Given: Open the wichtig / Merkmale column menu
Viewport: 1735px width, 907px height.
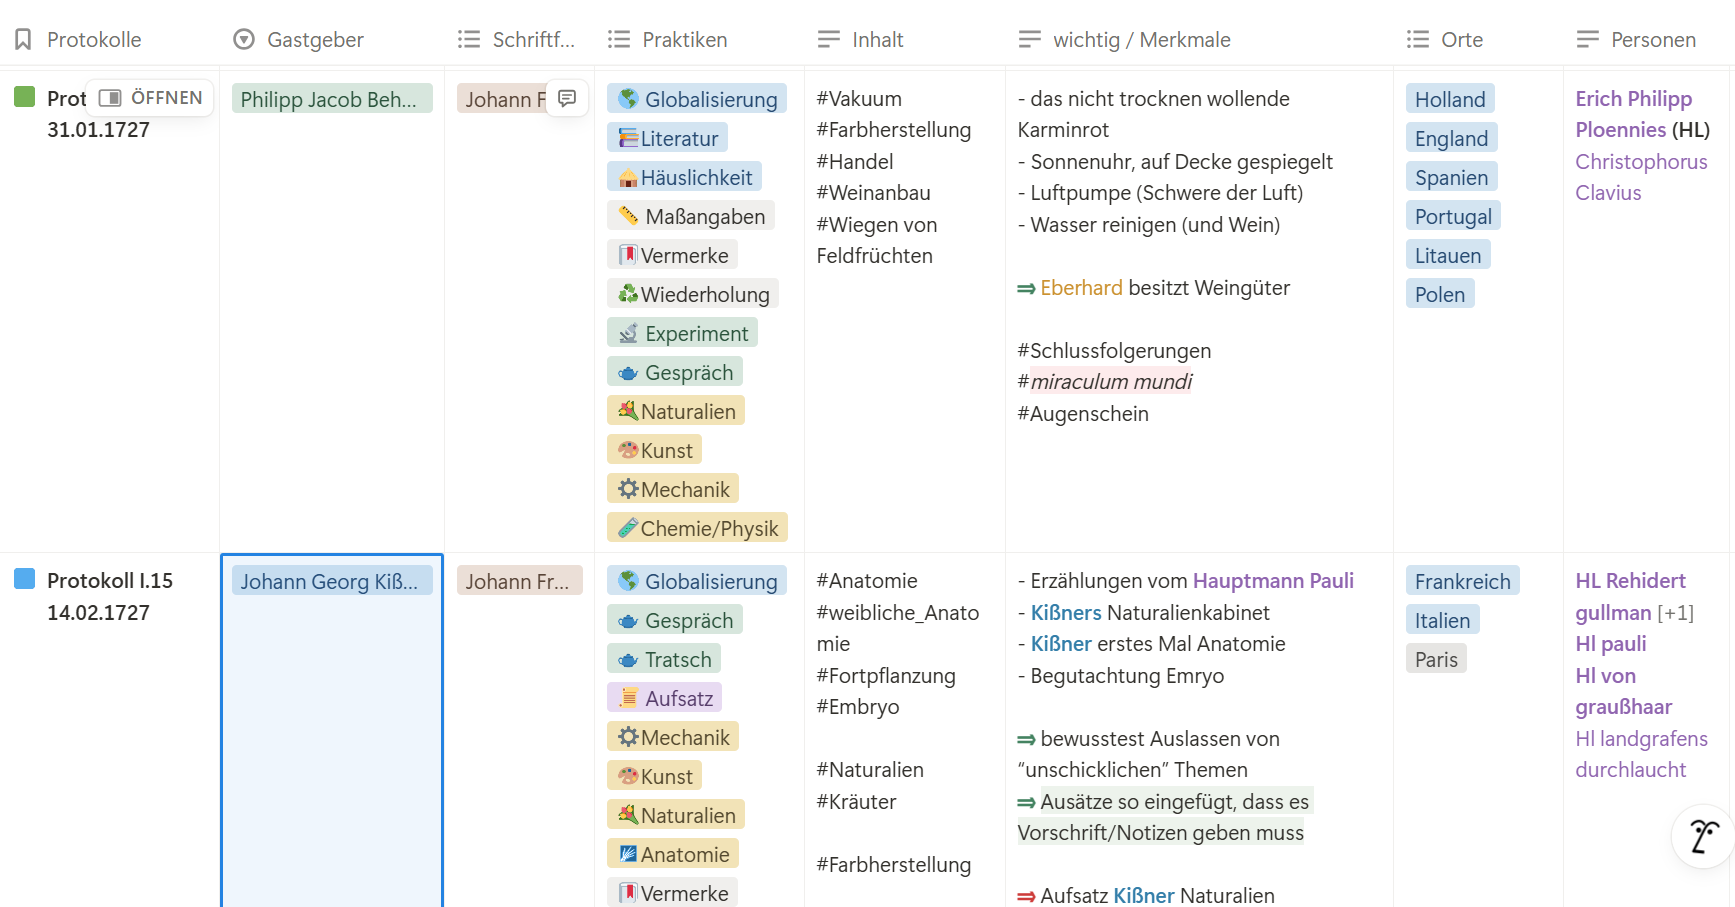Looking at the screenshot, I should click(1141, 40).
